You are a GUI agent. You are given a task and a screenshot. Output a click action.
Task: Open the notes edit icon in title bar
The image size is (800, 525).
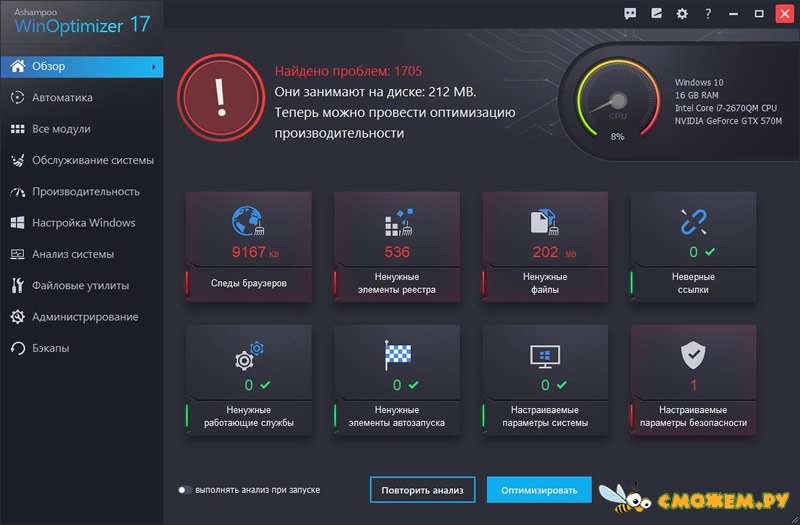click(657, 13)
